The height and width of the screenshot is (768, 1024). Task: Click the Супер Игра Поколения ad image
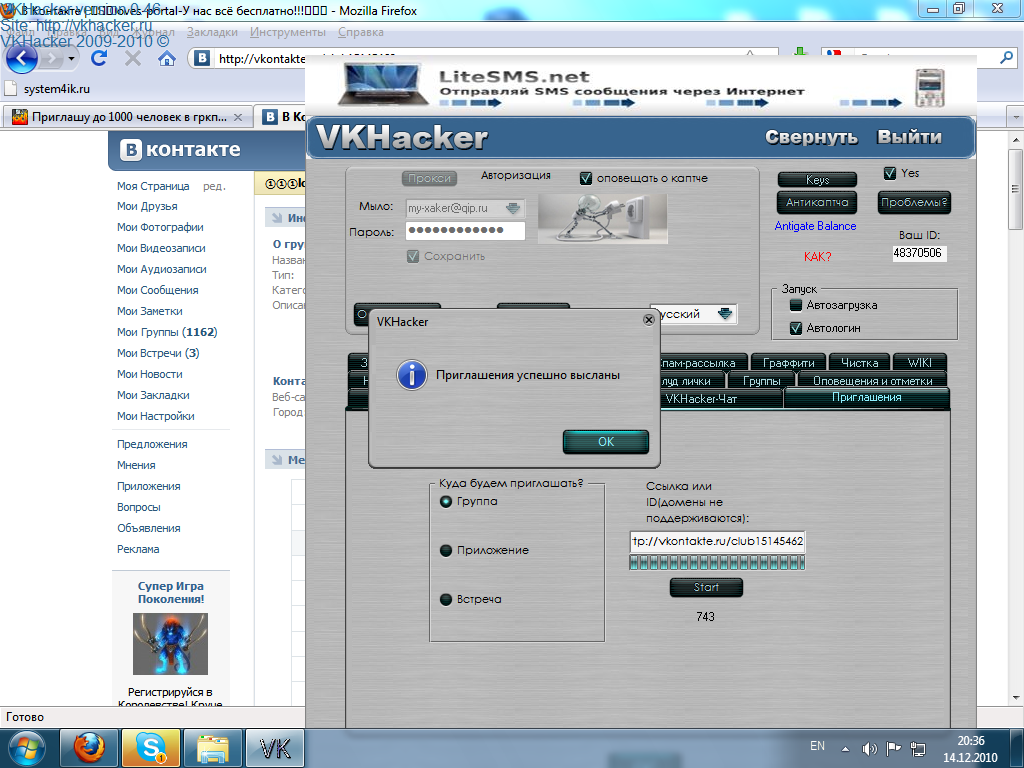(170, 644)
